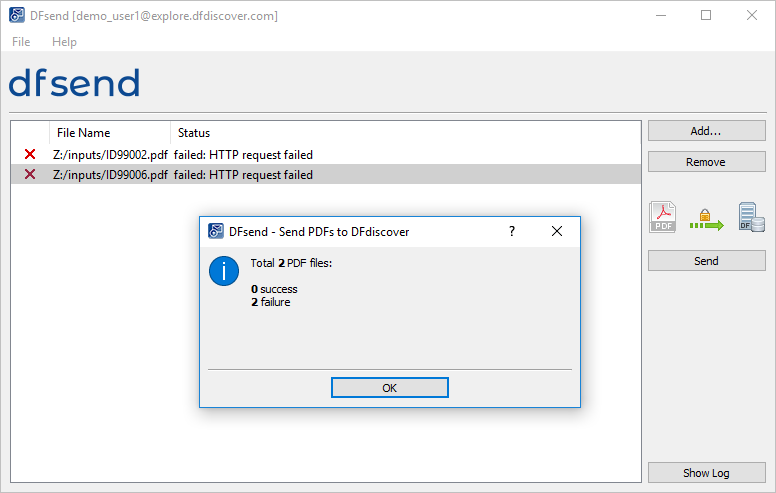Screen dimensions: 776x493
Task: Click the DFsend app icon in main title bar
Action: point(17,15)
